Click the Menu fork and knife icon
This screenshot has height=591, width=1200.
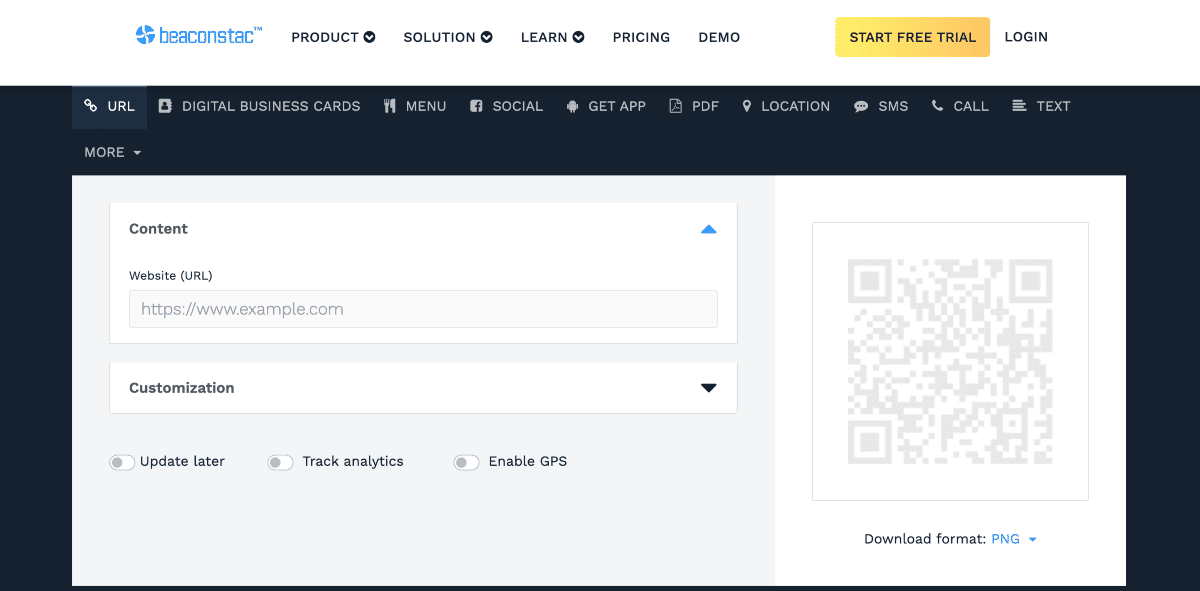coord(390,106)
